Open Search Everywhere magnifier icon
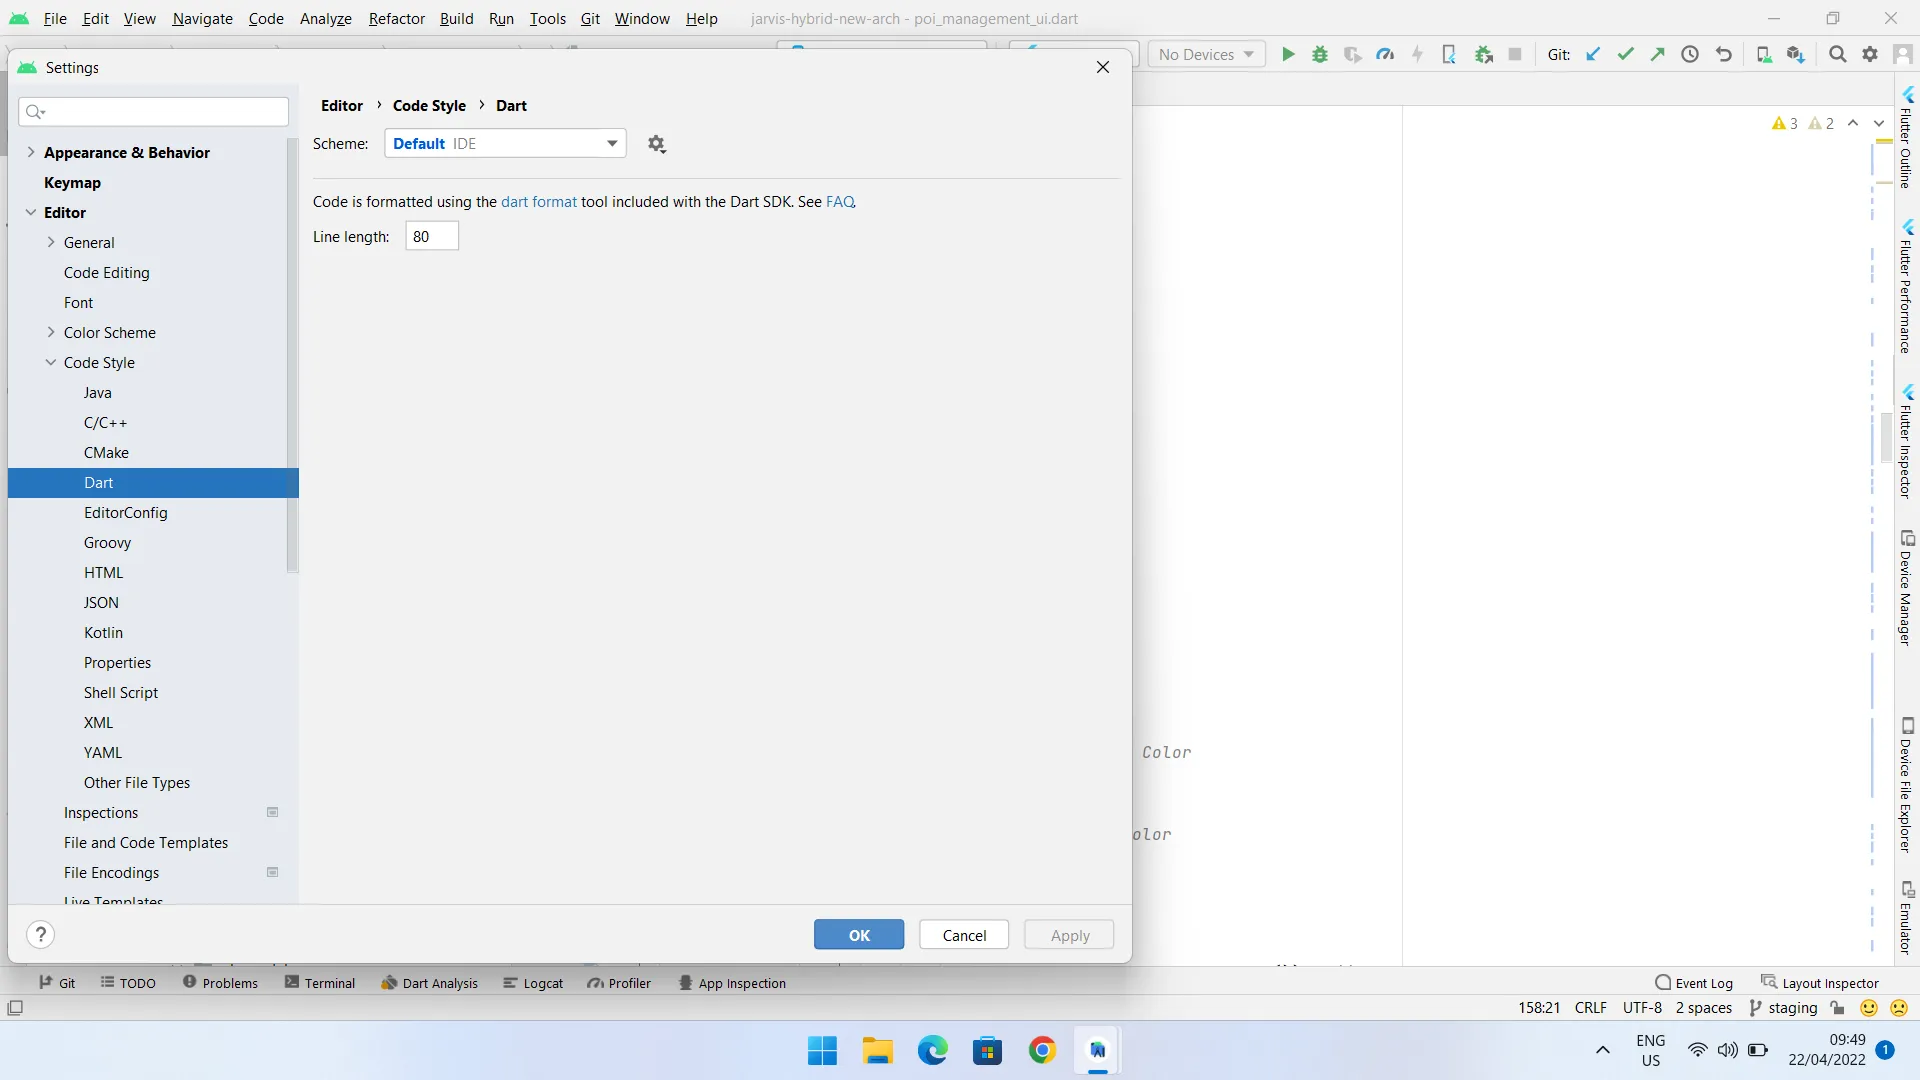Screen dimensions: 1920x1080 1837,55
